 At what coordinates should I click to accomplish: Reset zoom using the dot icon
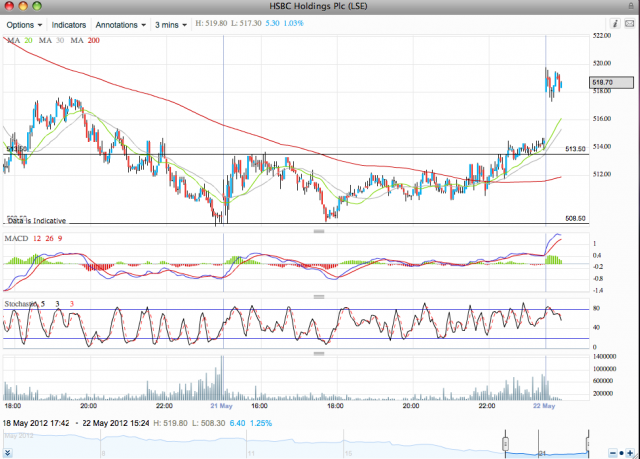[621, 452]
